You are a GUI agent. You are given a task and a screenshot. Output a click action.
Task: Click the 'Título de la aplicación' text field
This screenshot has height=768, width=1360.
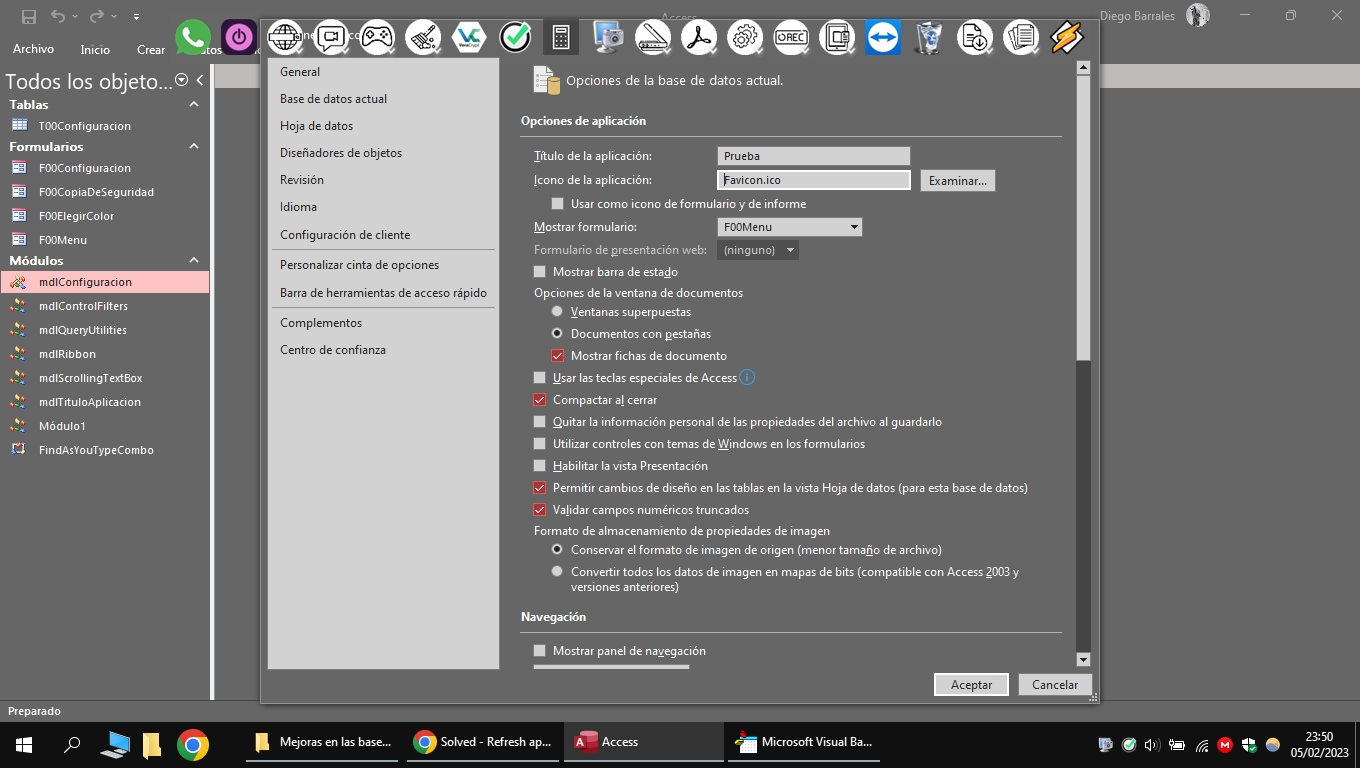coord(814,156)
